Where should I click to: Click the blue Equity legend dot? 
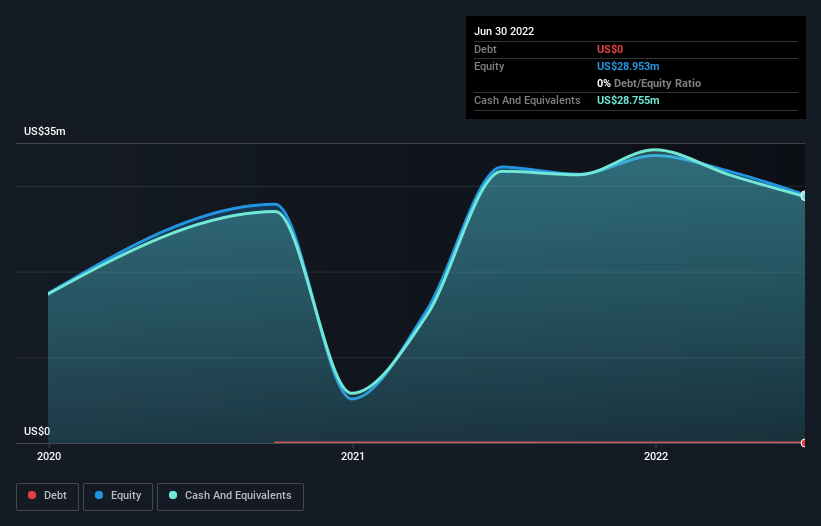[x=99, y=495]
